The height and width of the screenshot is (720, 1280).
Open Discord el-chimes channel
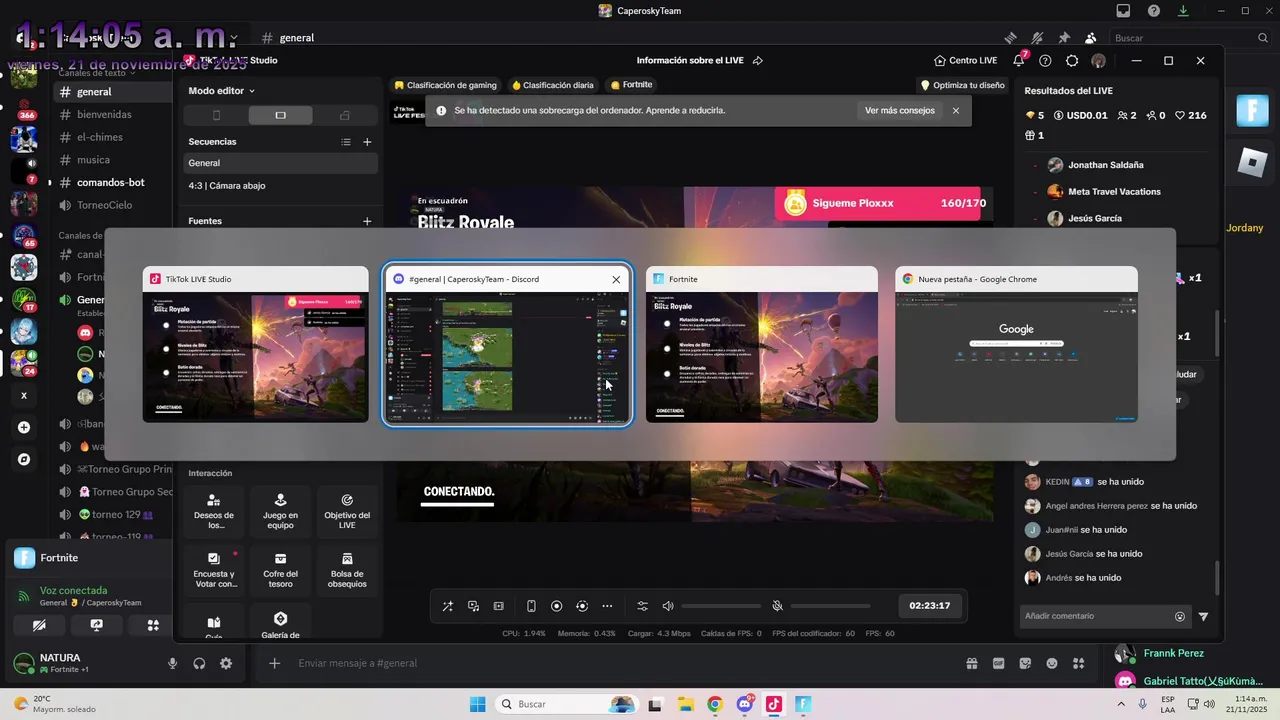point(99,137)
